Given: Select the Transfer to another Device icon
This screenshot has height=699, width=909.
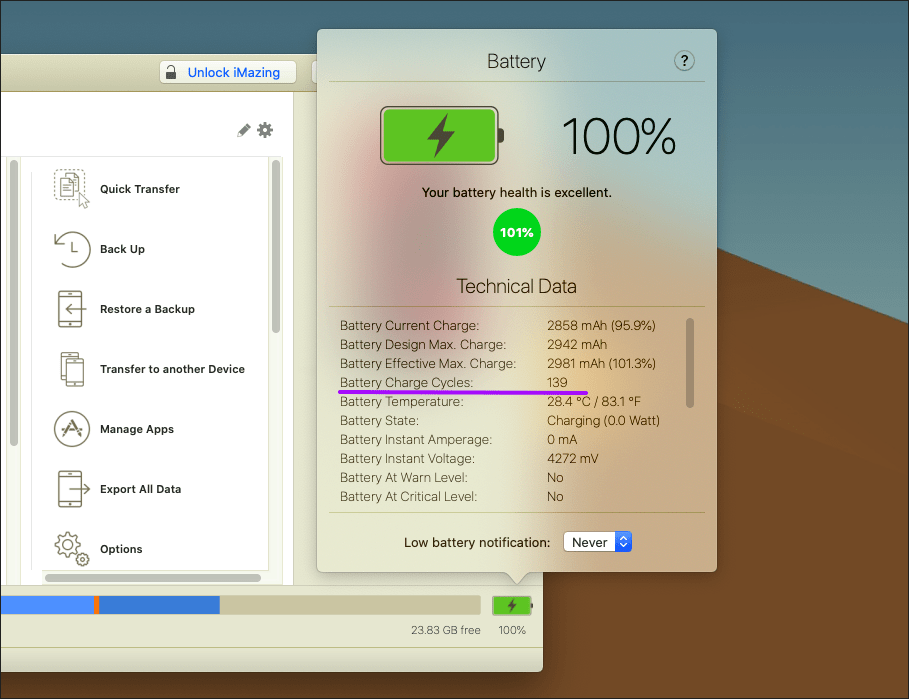Looking at the screenshot, I should coord(71,369).
